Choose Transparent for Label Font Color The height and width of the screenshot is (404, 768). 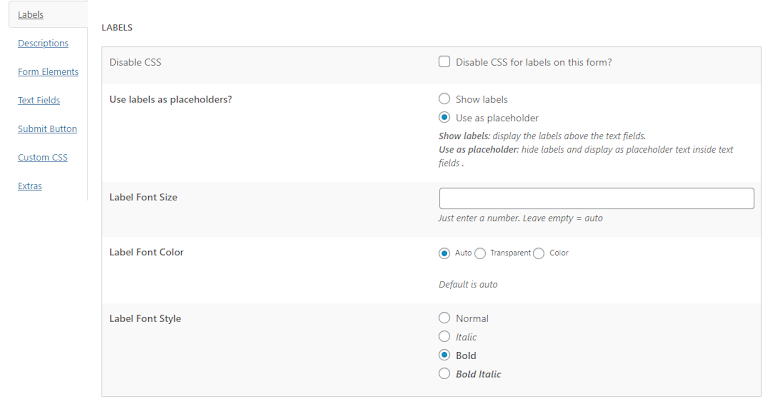tap(481, 253)
